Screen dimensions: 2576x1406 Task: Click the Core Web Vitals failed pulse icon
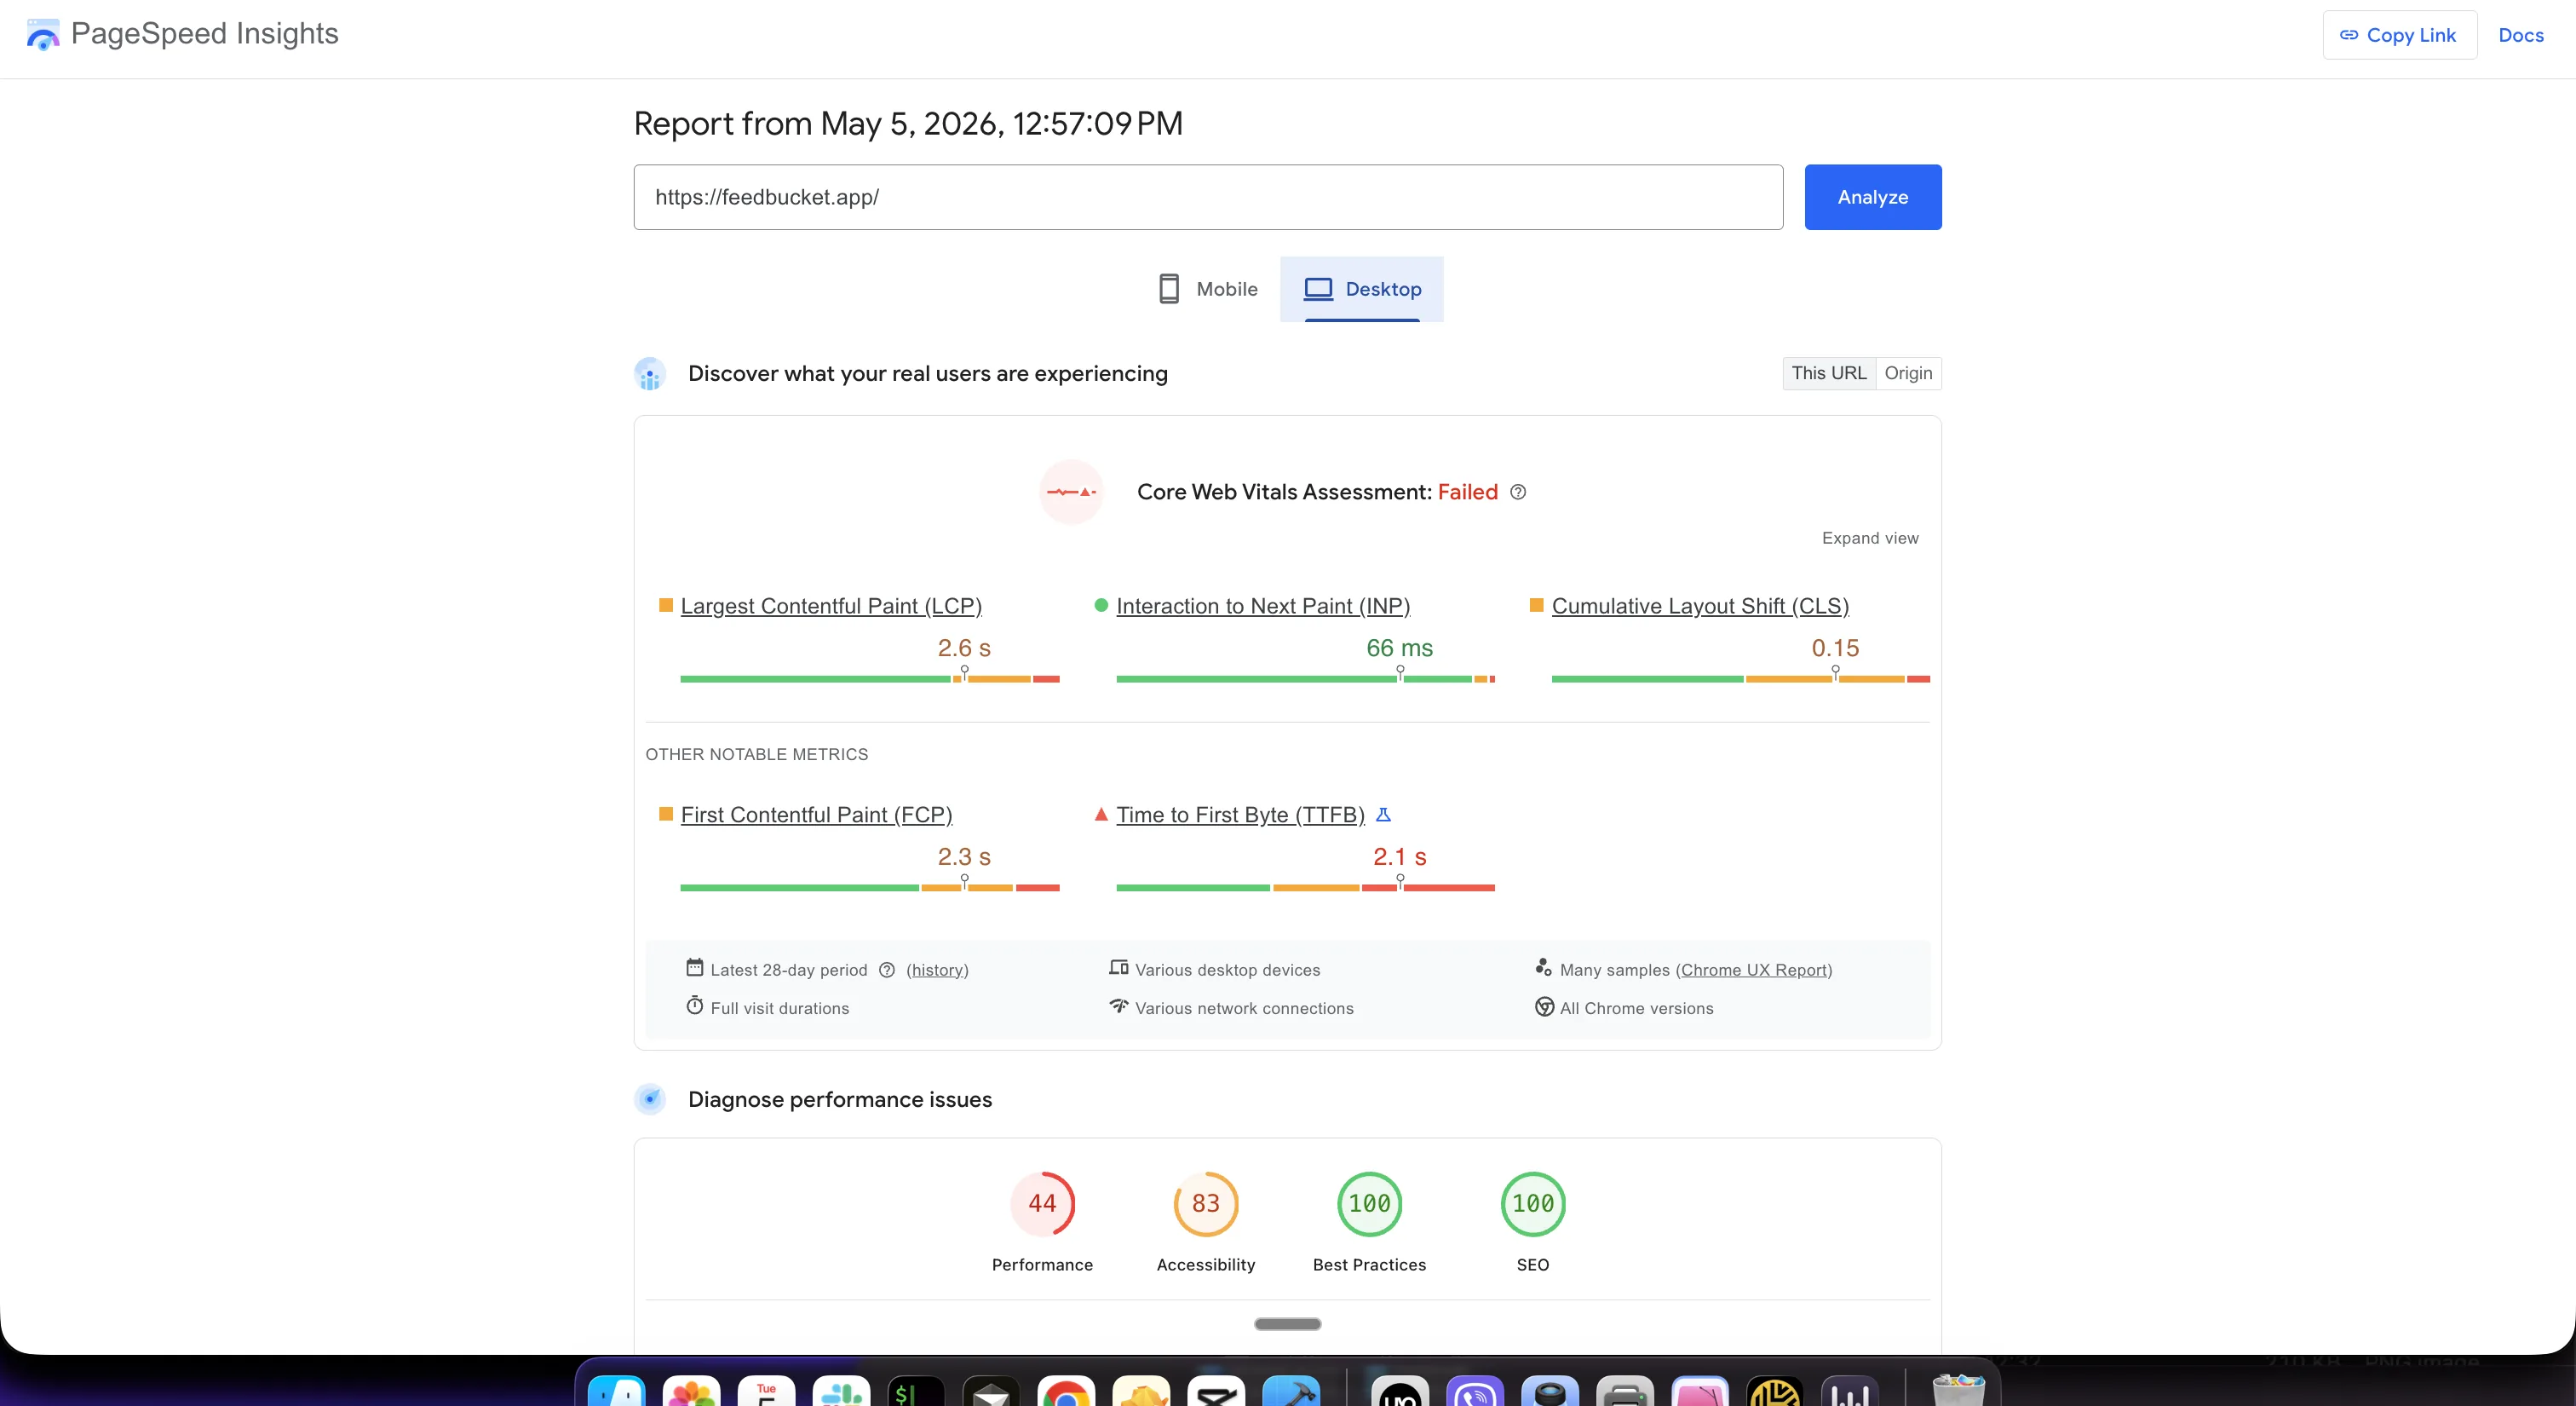tap(1071, 492)
